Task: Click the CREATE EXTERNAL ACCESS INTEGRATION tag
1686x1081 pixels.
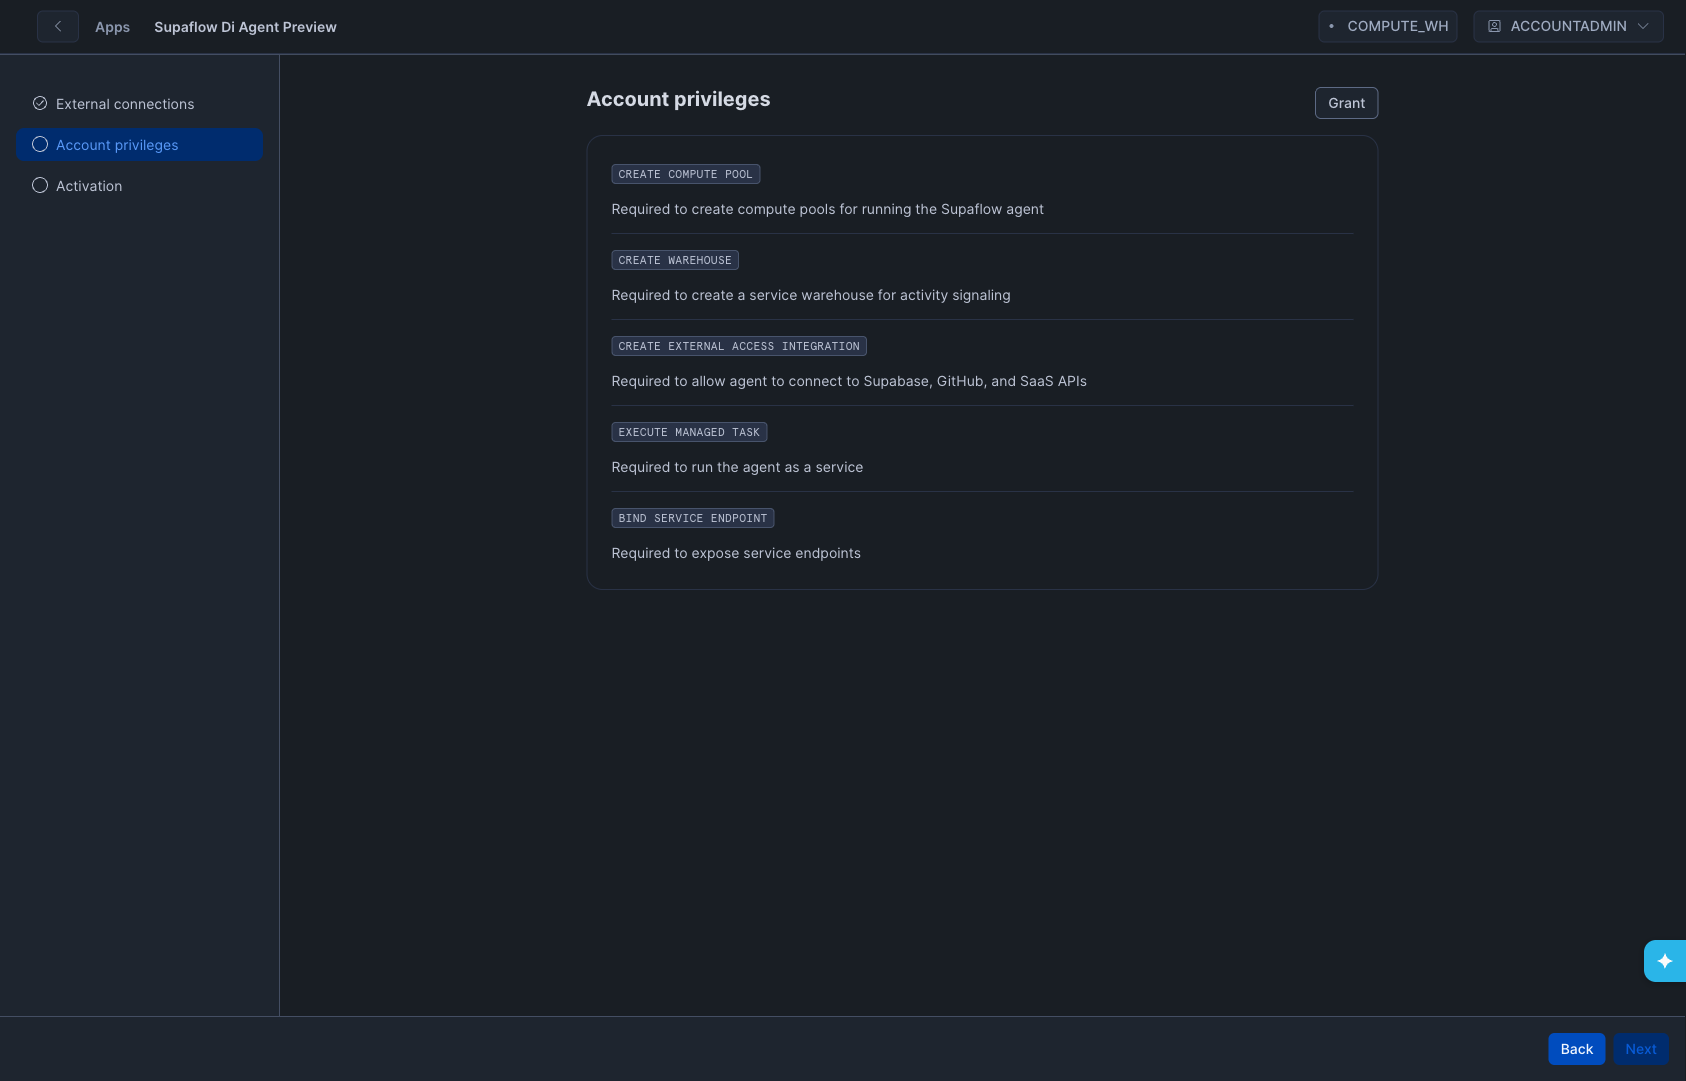Action: 738,346
